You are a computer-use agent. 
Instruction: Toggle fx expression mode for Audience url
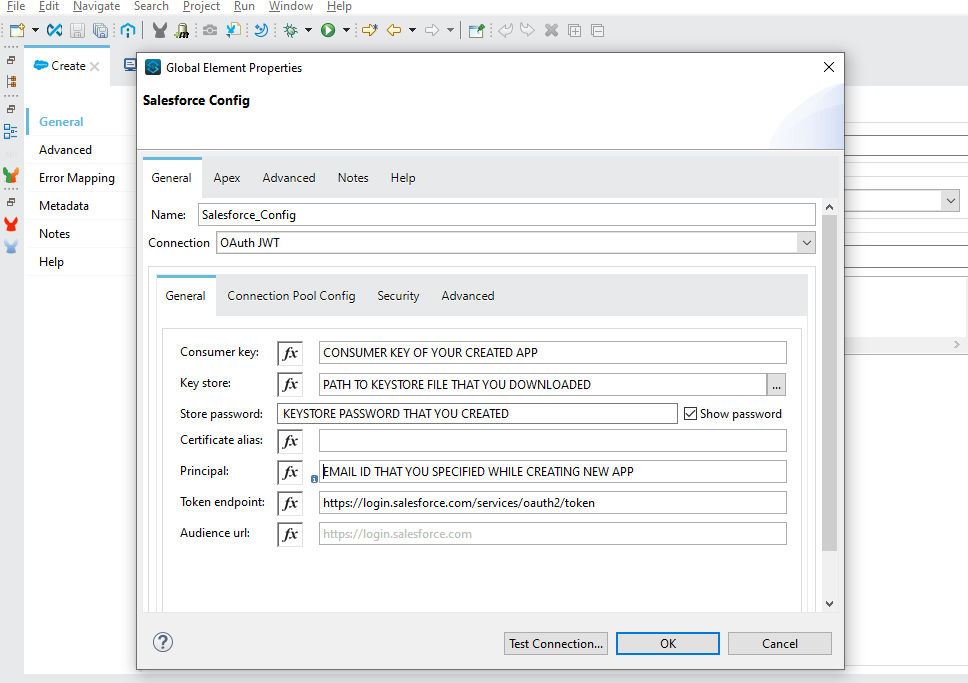[x=290, y=534]
